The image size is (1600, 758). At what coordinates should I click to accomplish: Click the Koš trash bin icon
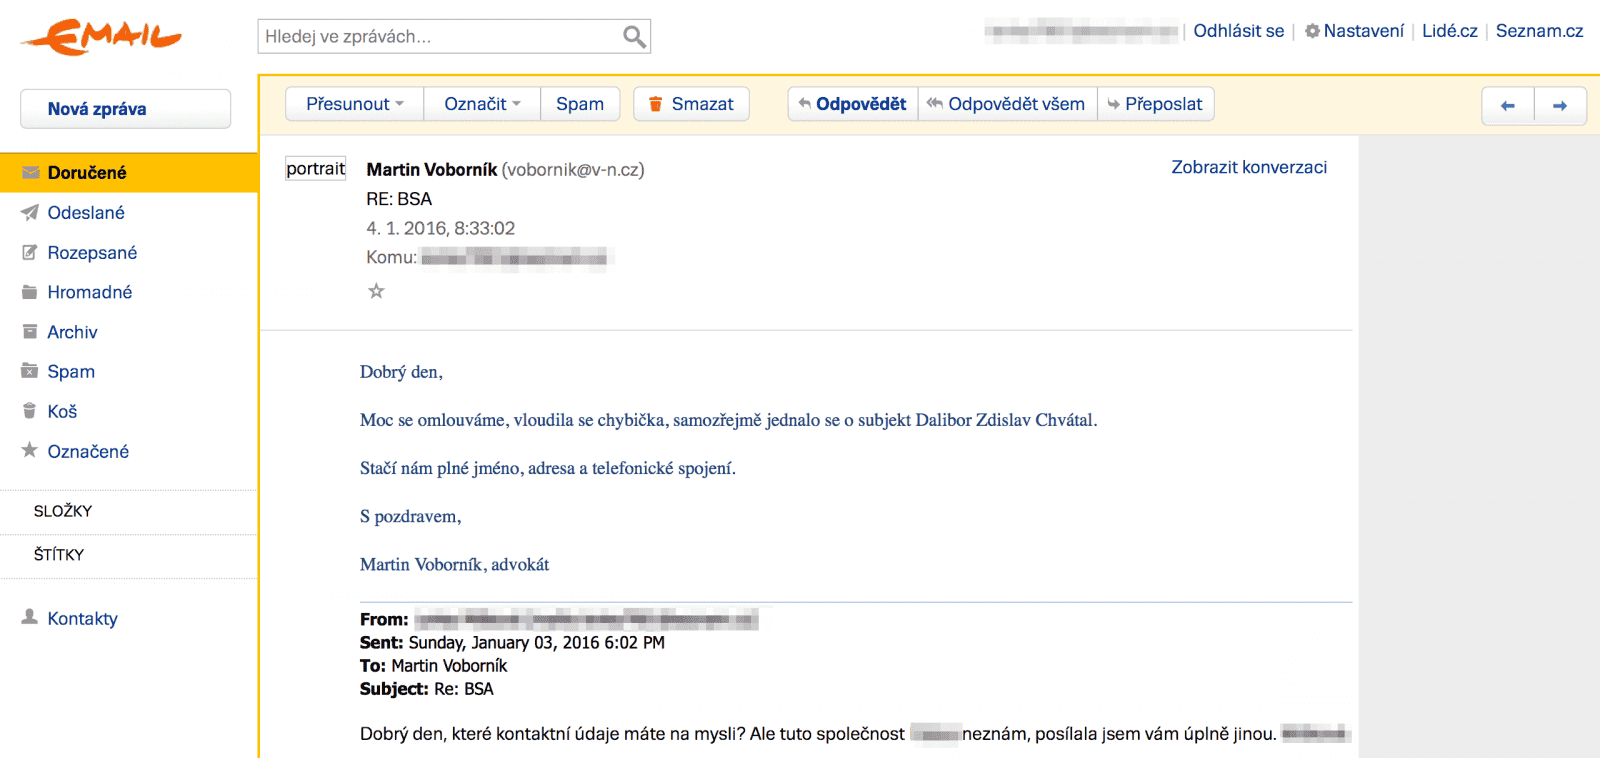[x=30, y=411]
